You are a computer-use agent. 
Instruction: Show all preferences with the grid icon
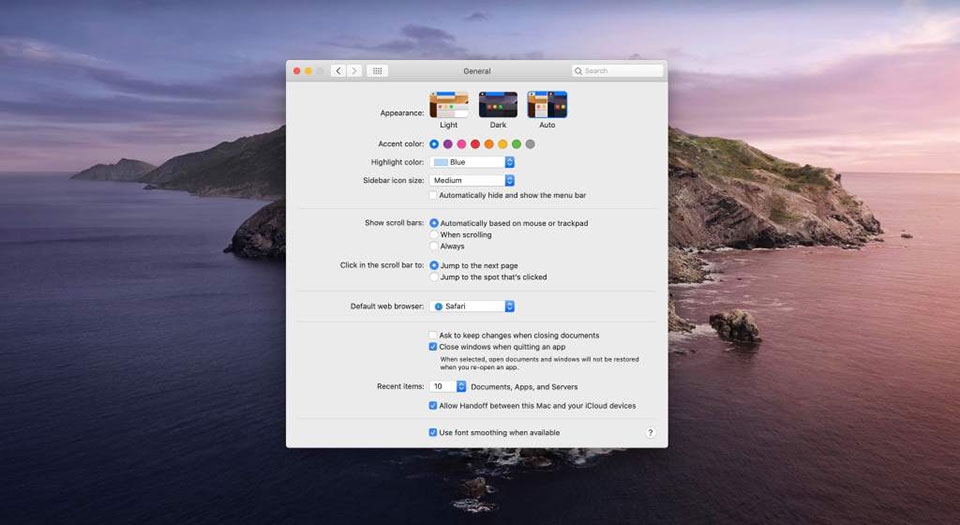pos(377,71)
